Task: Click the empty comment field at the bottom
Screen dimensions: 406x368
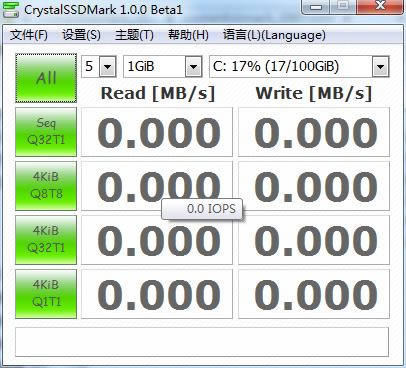Action: click(202, 342)
